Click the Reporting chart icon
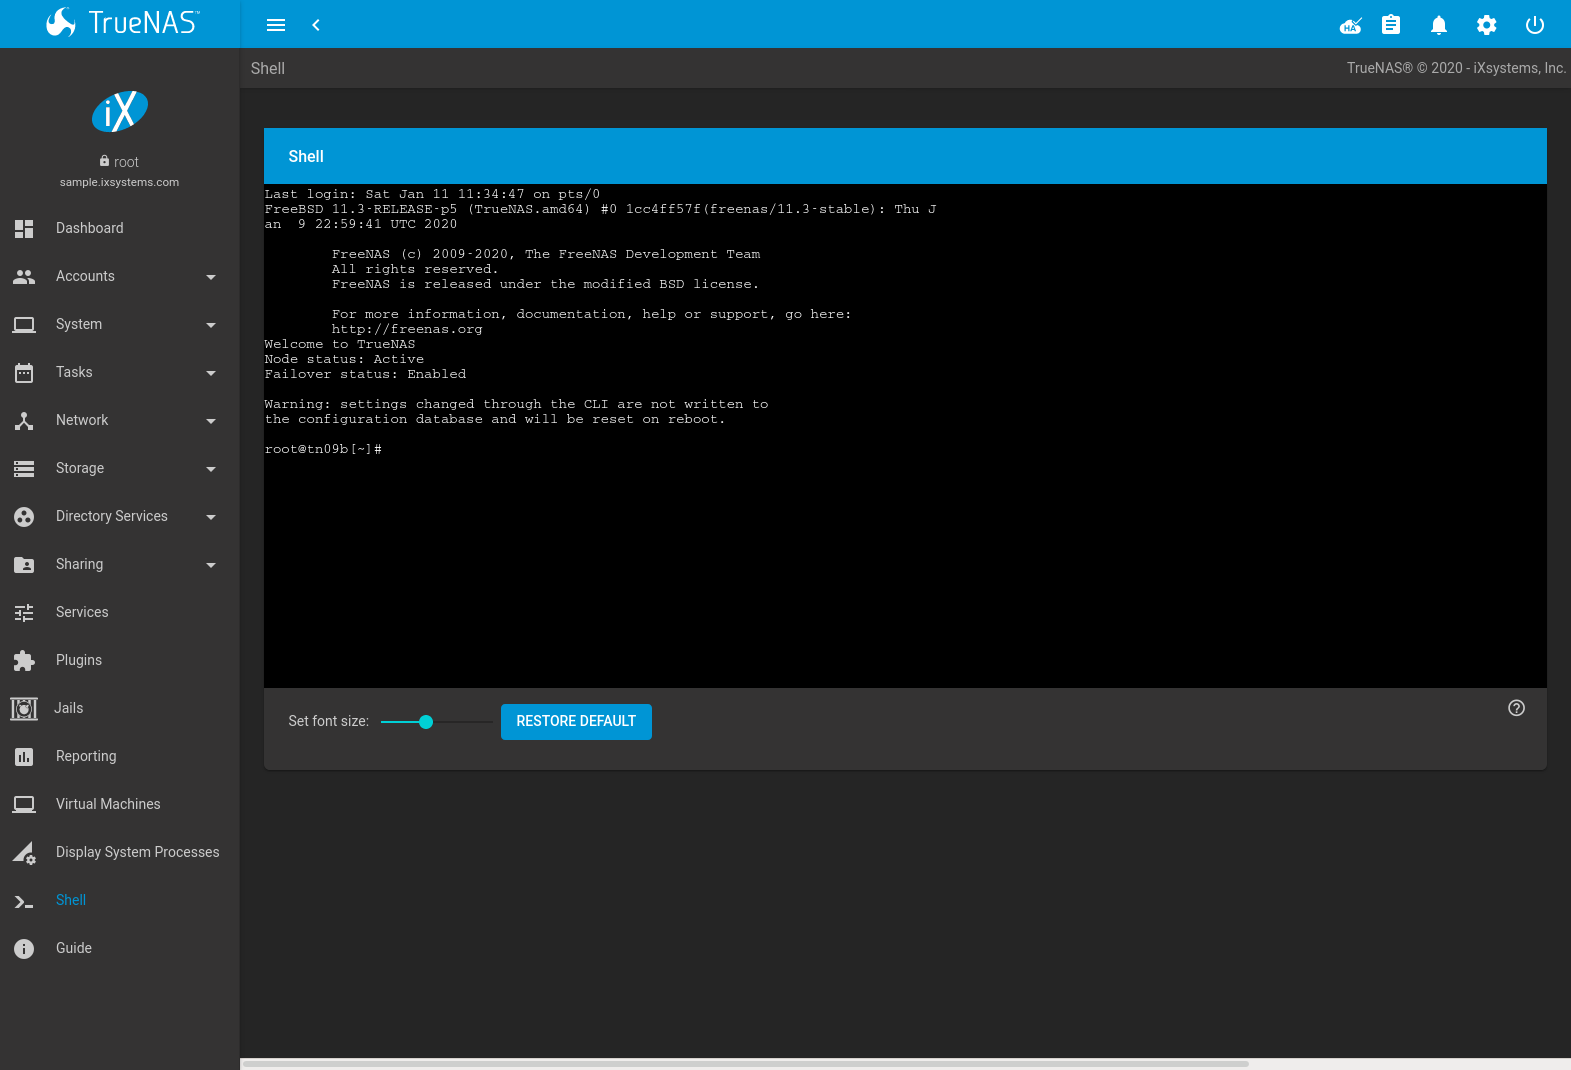 [24, 757]
